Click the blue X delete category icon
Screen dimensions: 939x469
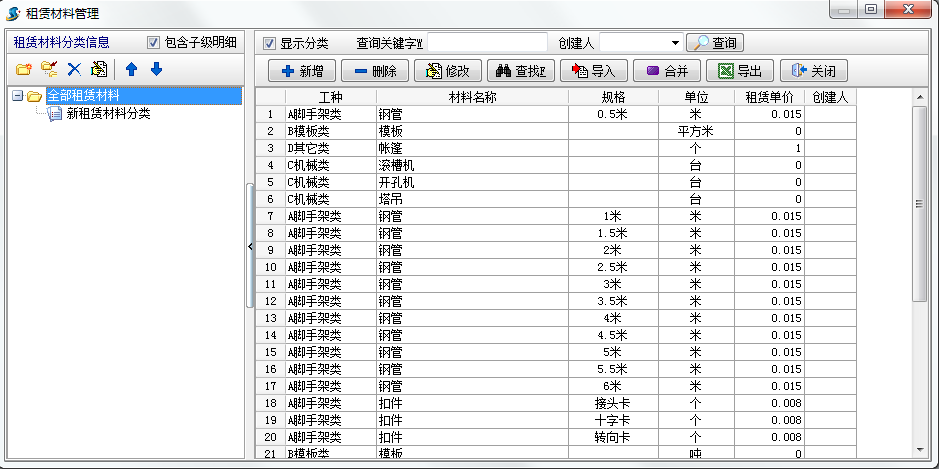click(73, 70)
